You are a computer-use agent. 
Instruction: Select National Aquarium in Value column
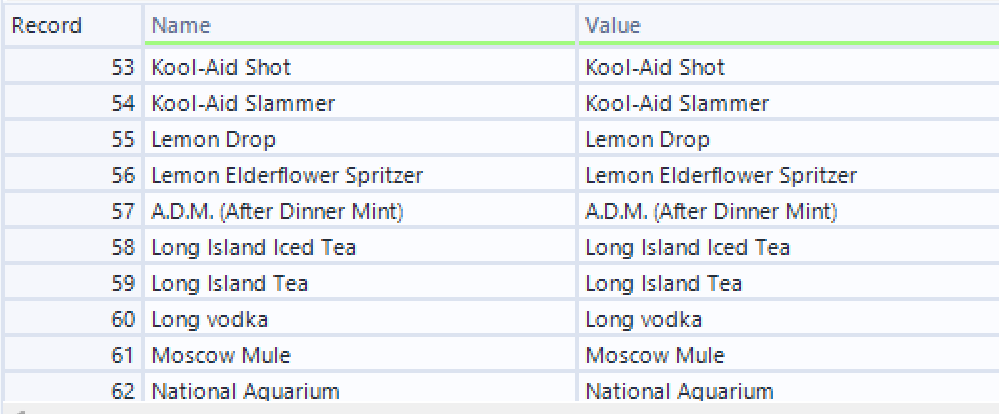(x=679, y=391)
